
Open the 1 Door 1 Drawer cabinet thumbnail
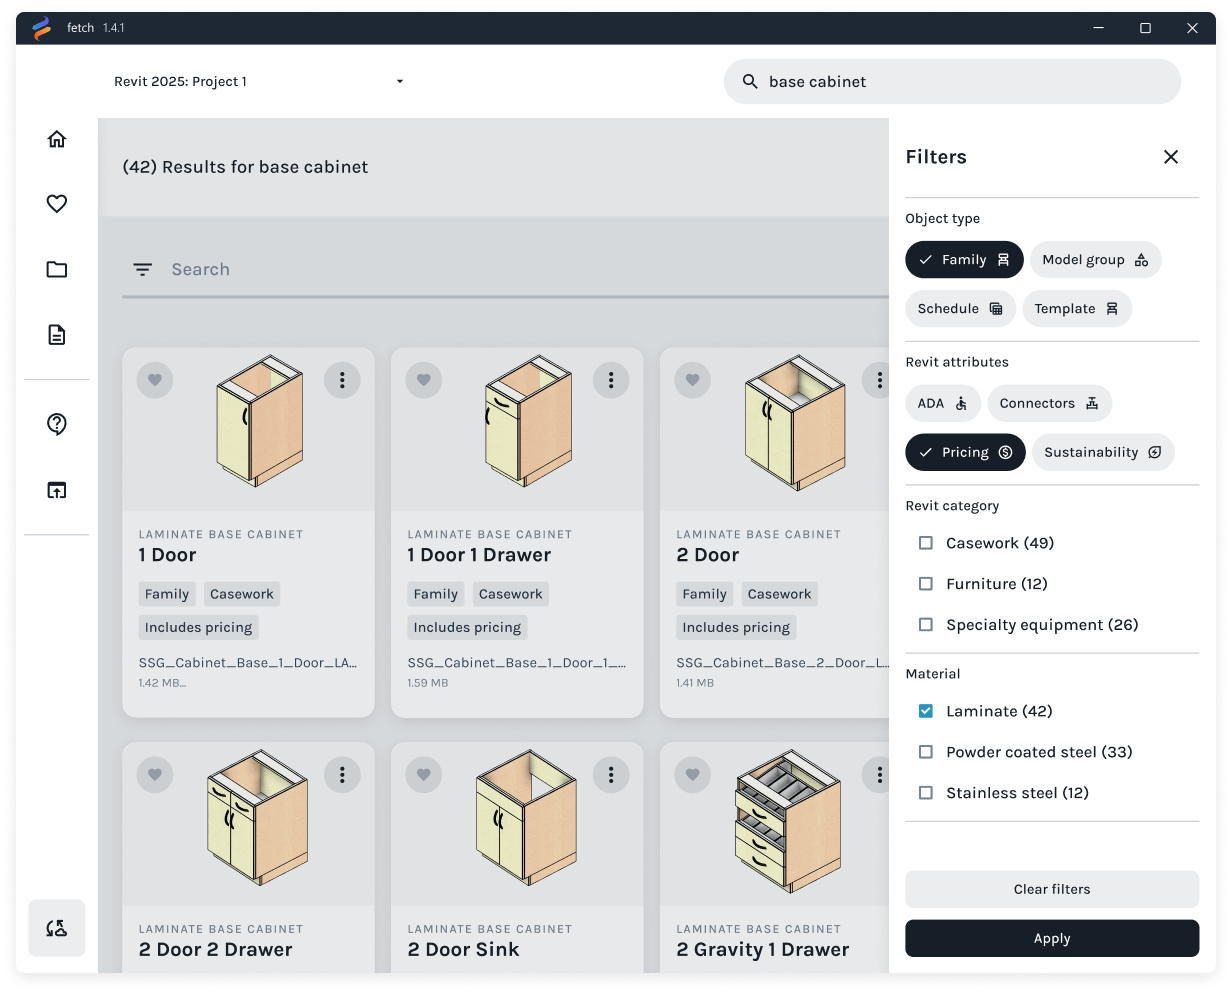click(x=529, y=420)
